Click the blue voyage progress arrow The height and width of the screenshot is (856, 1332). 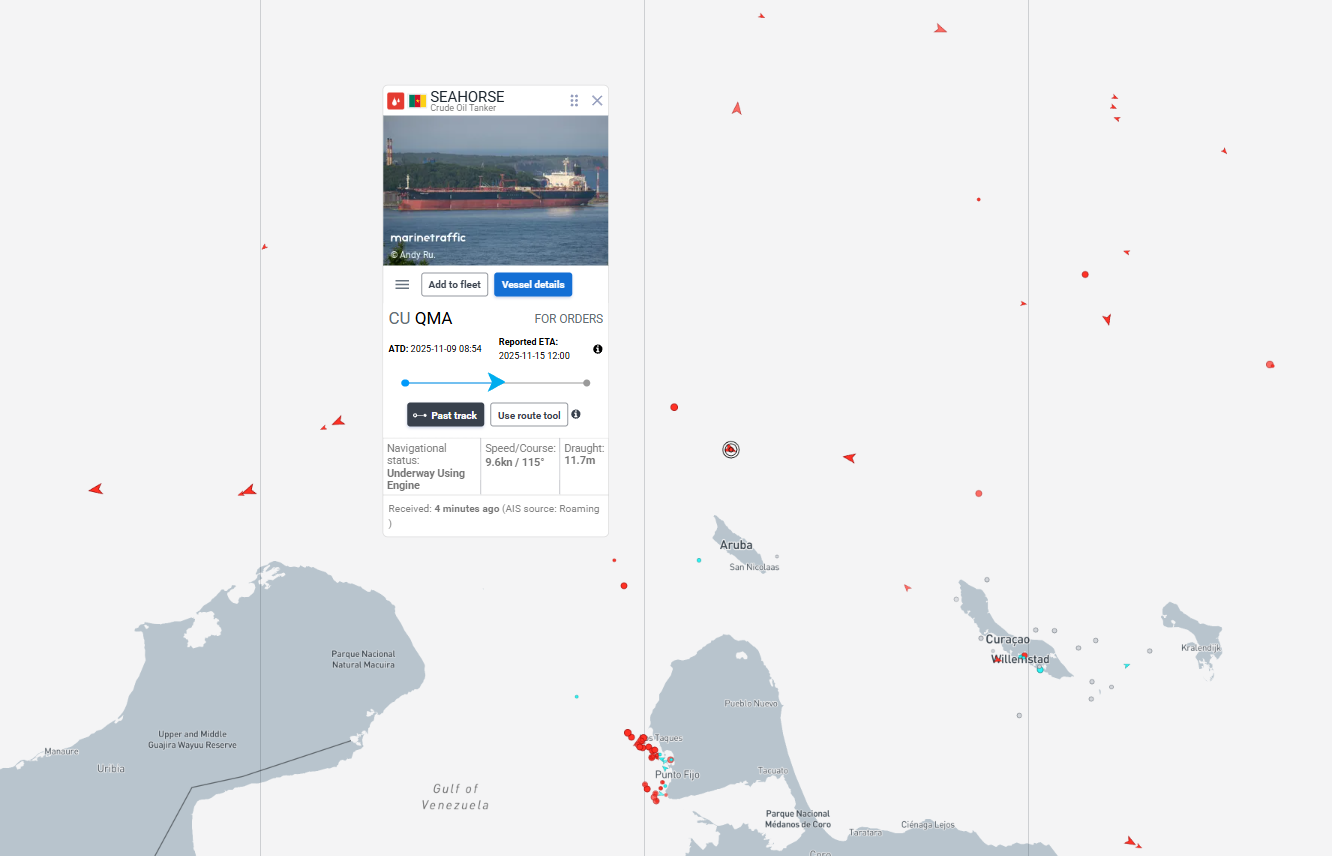[x=496, y=382]
